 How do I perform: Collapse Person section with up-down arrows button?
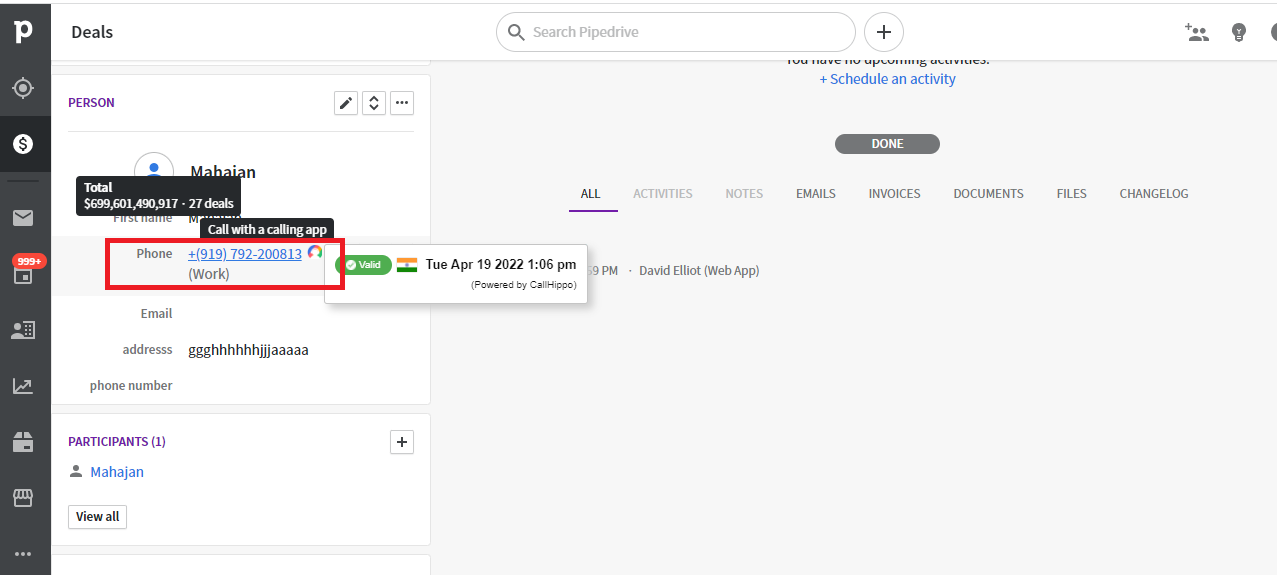(374, 103)
